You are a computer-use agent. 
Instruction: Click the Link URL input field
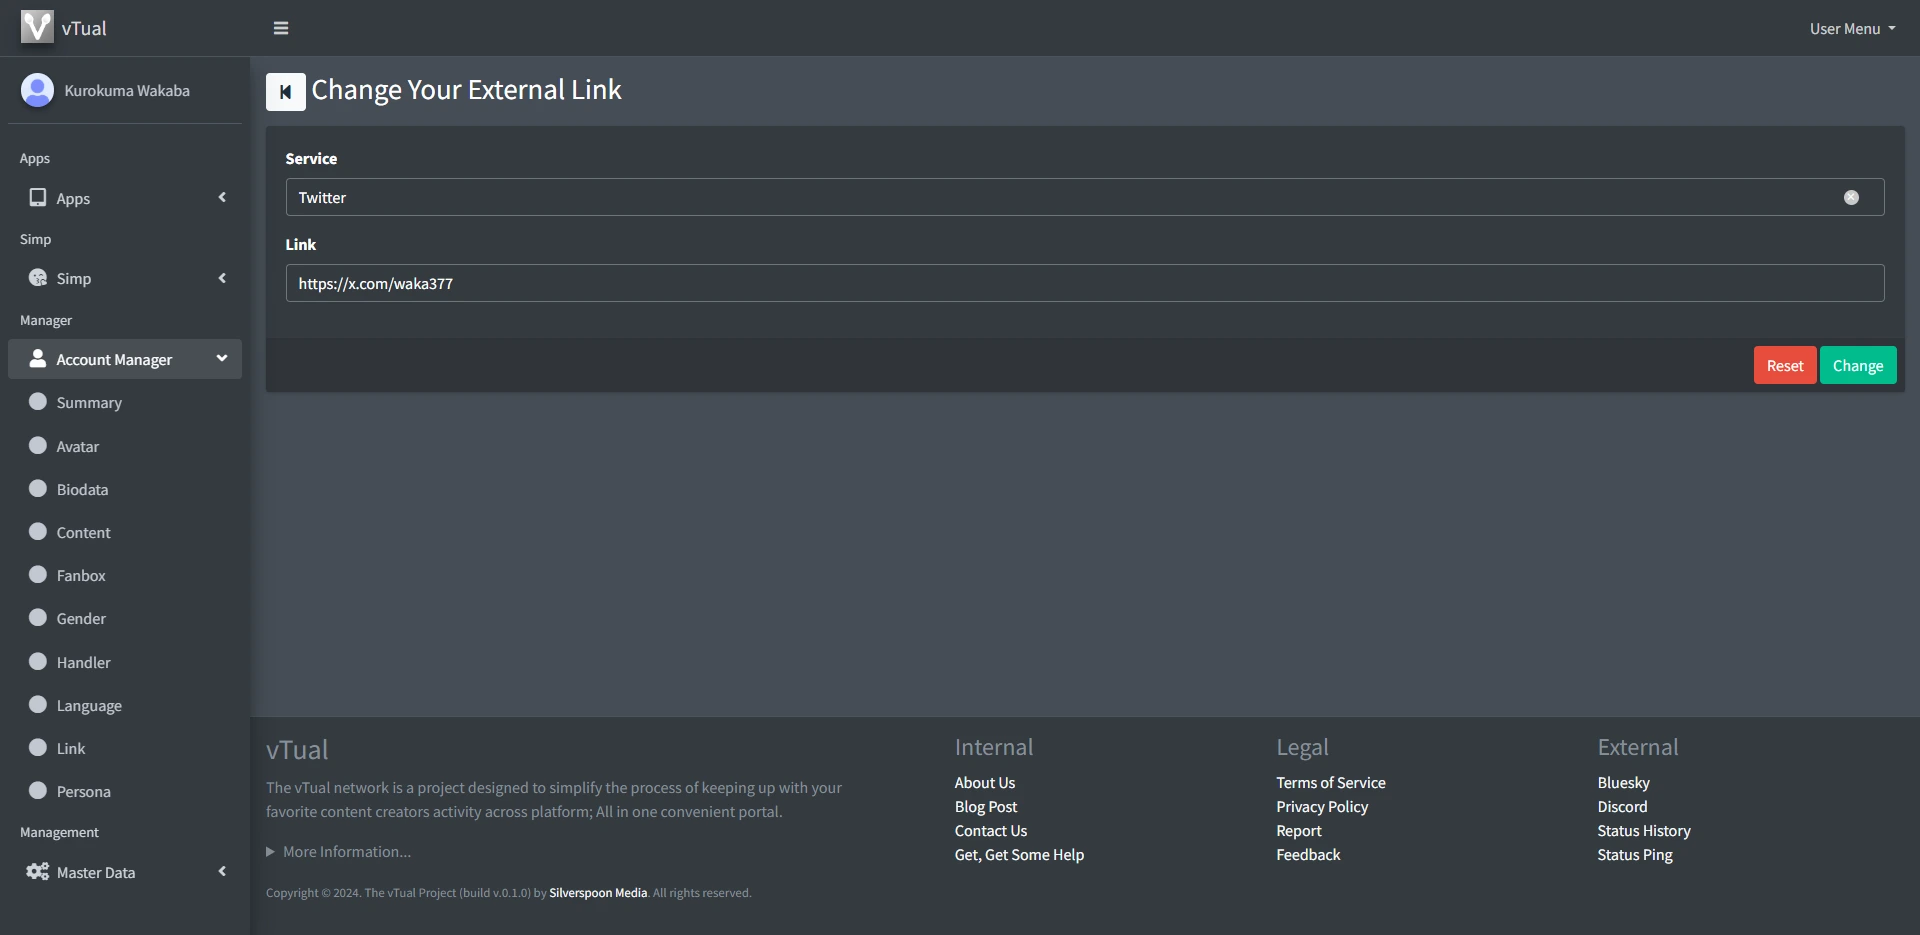pyautogui.click(x=1084, y=283)
